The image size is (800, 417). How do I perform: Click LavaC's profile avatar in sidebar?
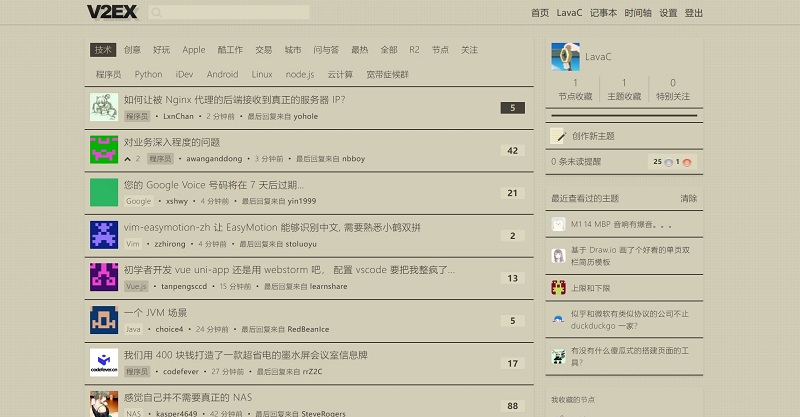click(565, 57)
